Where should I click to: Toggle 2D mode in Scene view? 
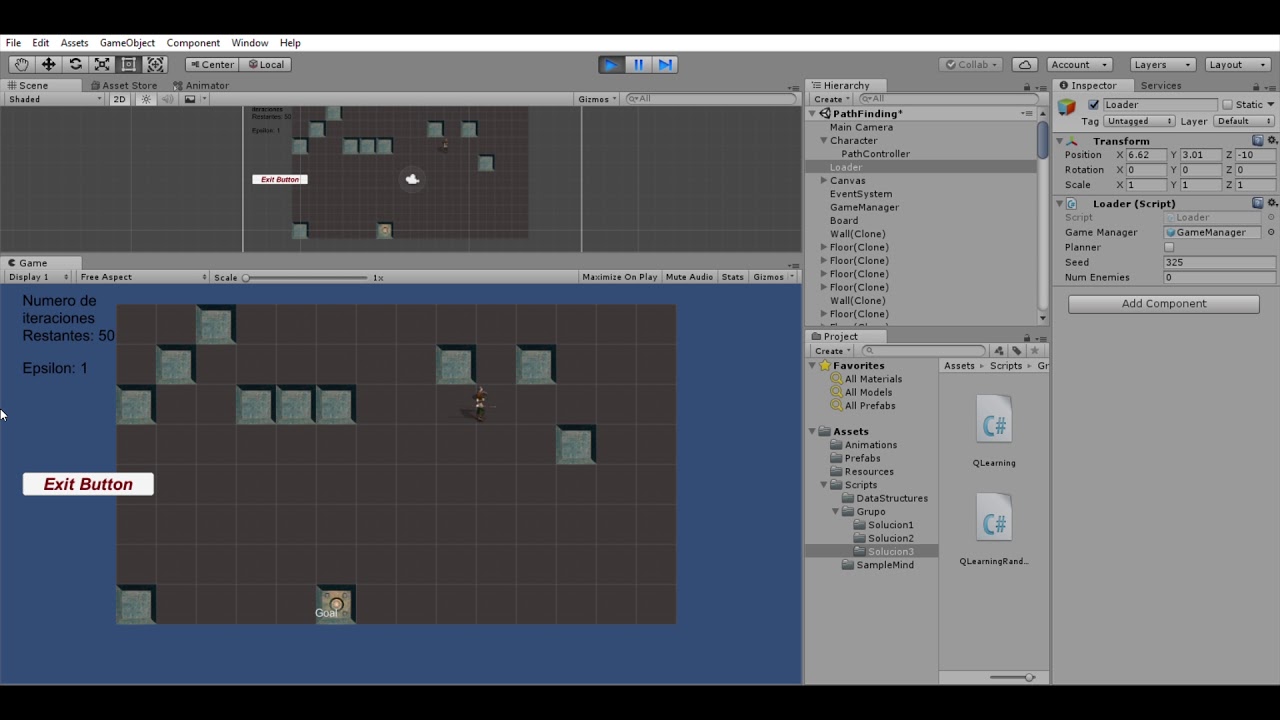tap(119, 99)
